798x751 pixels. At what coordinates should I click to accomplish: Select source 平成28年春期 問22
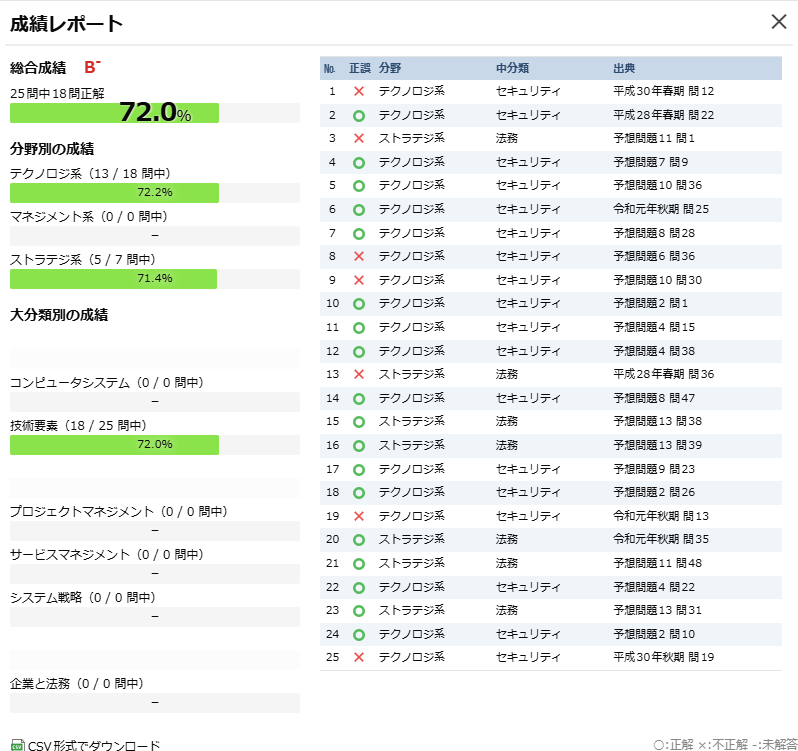[663, 115]
